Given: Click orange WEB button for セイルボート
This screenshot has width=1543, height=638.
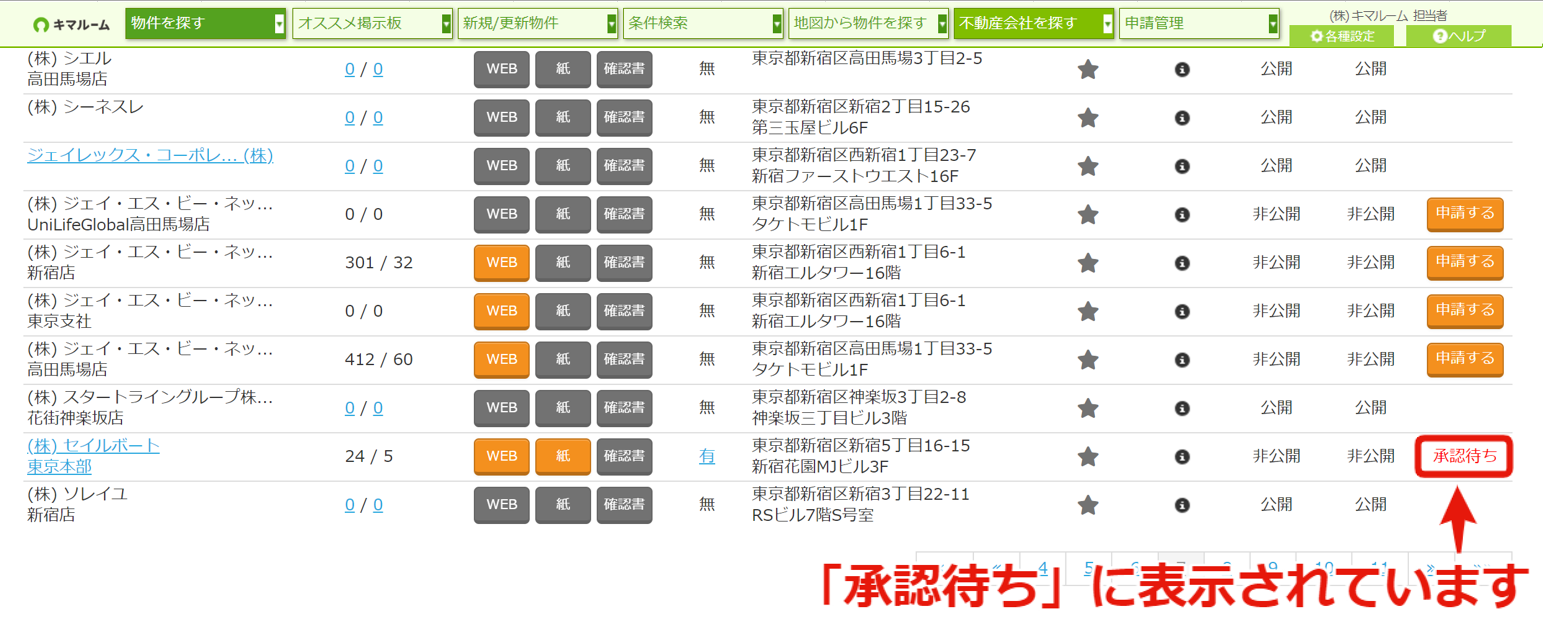Looking at the screenshot, I should coord(502,456).
